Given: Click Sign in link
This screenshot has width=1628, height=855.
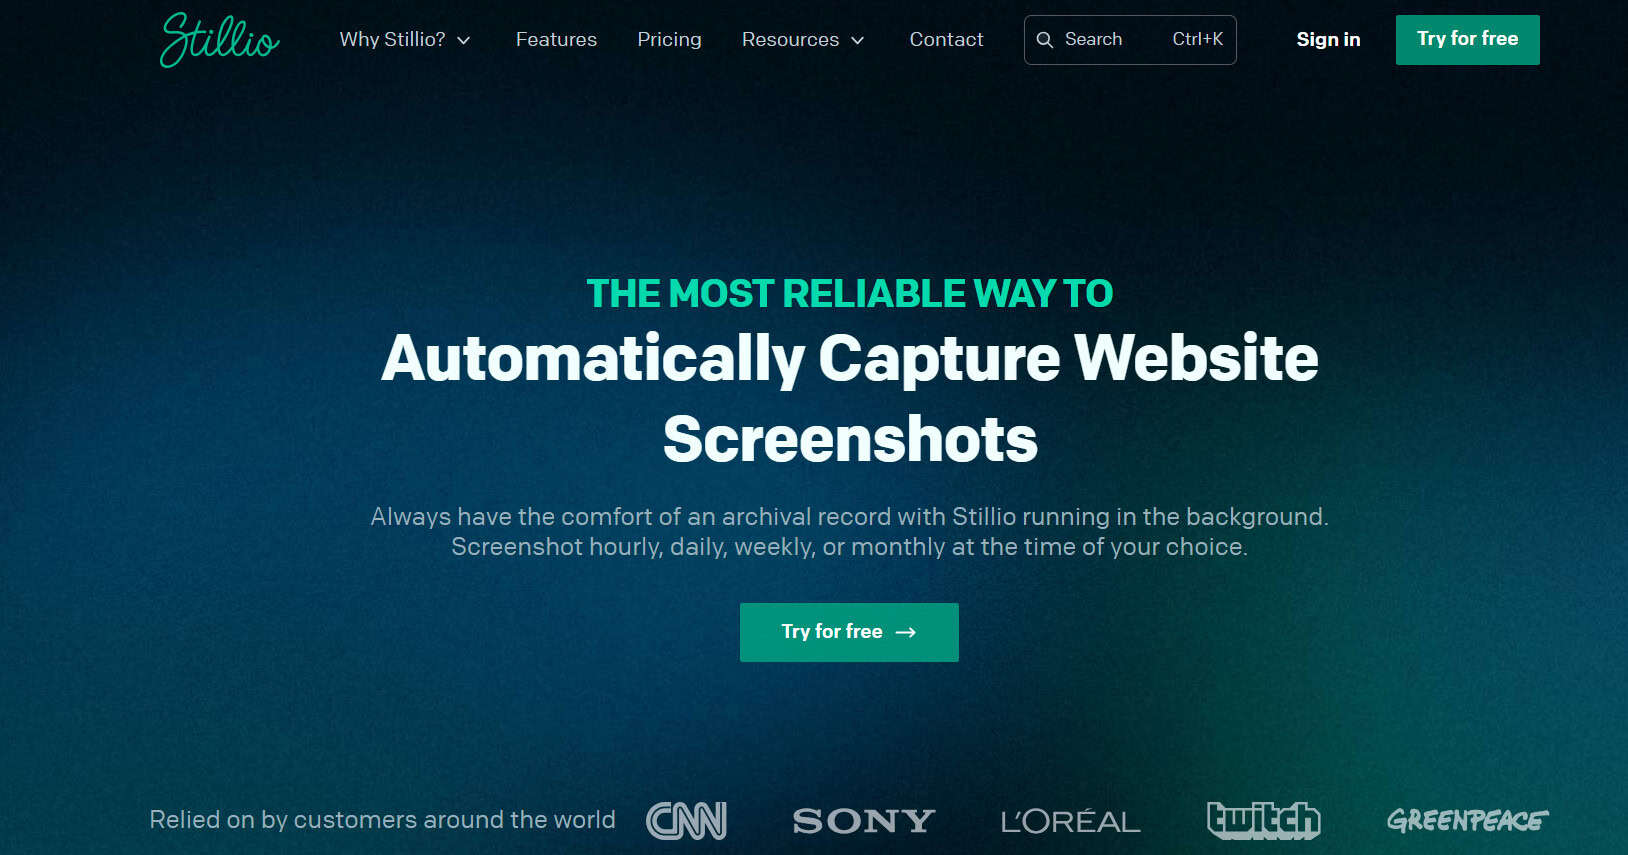Looking at the screenshot, I should pyautogui.click(x=1328, y=40).
